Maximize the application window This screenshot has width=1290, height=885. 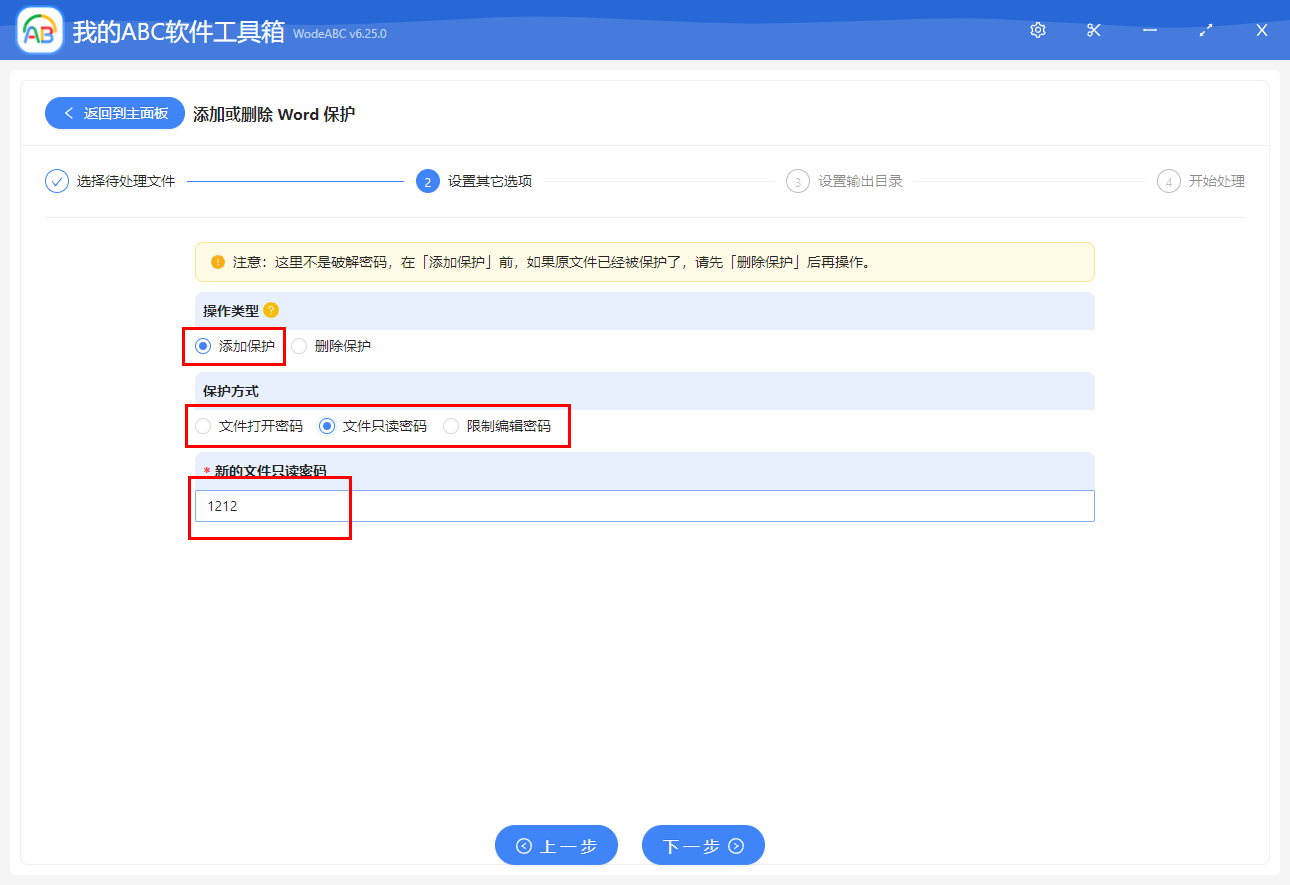(x=1206, y=30)
